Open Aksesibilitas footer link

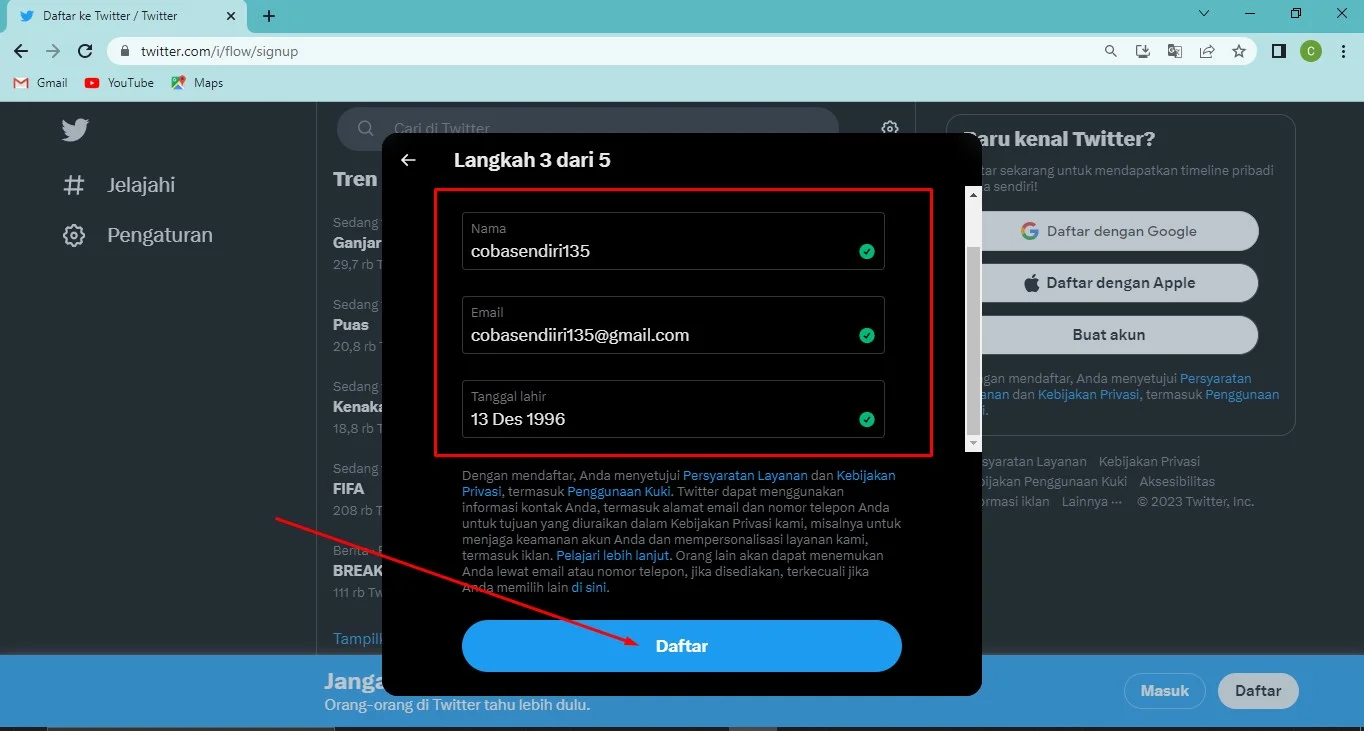(1177, 482)
